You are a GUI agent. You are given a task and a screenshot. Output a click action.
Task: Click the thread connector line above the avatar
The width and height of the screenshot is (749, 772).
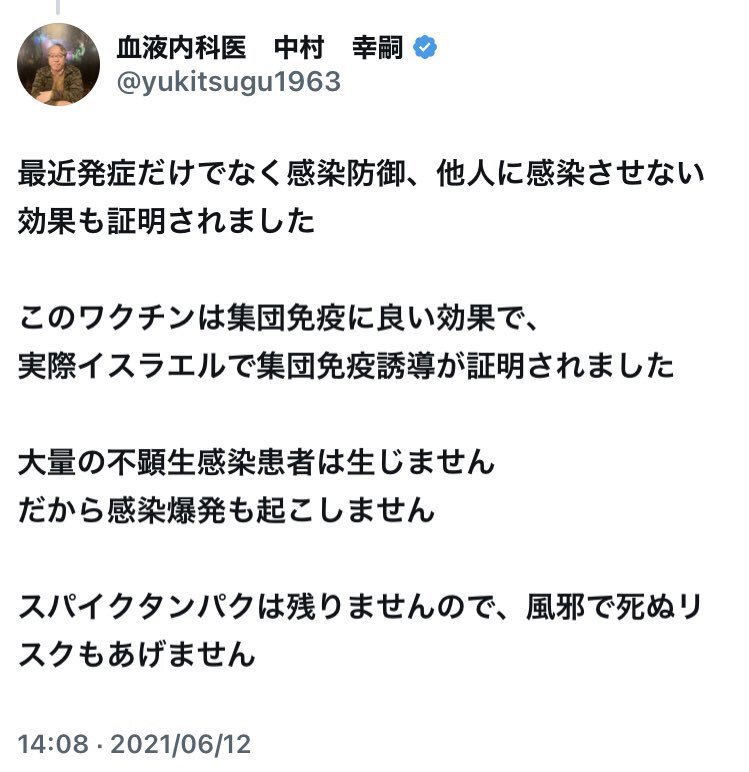click(x=58, y=6)
